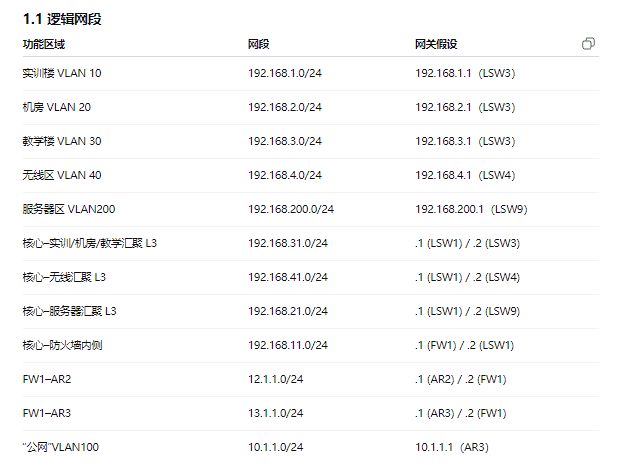
Task: Select the 实训楼 VLAN 10 cell
Action: 61,73
